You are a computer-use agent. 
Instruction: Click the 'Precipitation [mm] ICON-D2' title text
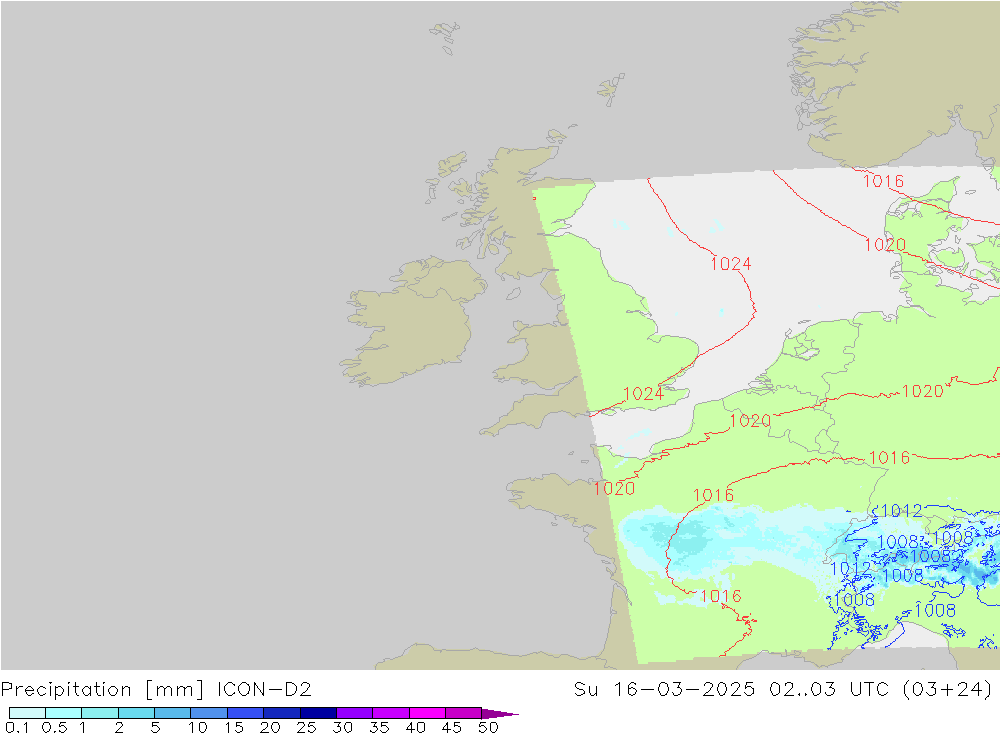point(156,690)
